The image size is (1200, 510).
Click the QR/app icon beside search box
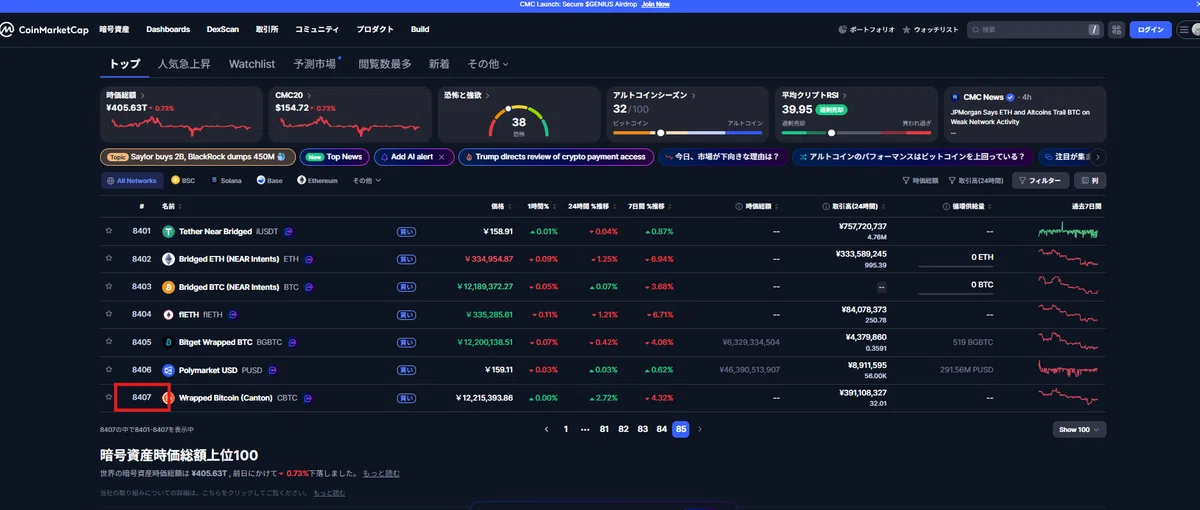pos(1115,30)
